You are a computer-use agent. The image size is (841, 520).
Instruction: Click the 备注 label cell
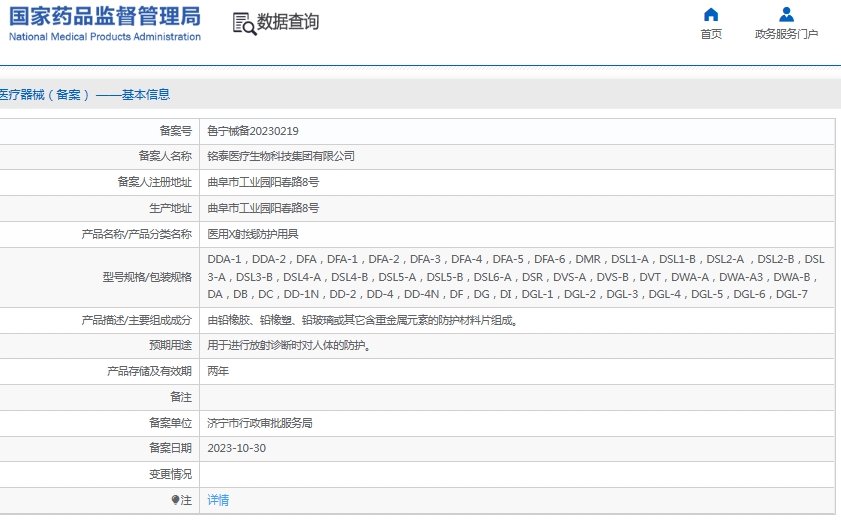click(x=100, y=397)
